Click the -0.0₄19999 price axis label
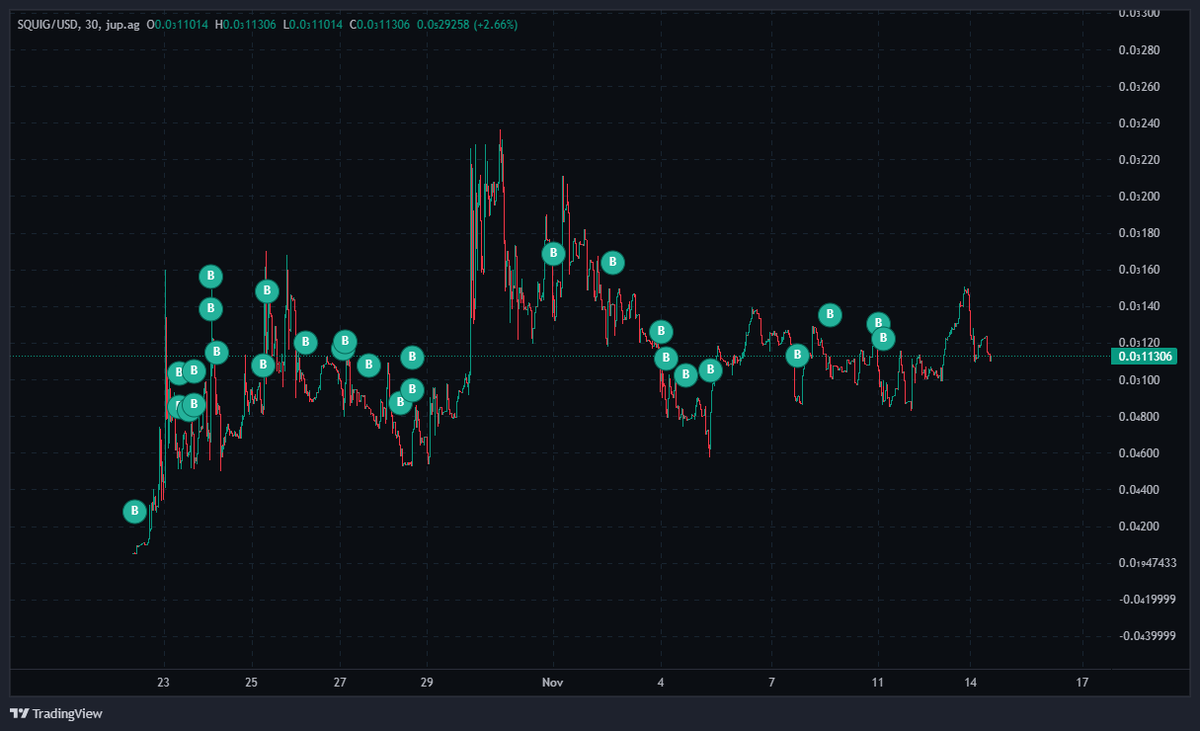1200x731 pixels. [1146, 599]
